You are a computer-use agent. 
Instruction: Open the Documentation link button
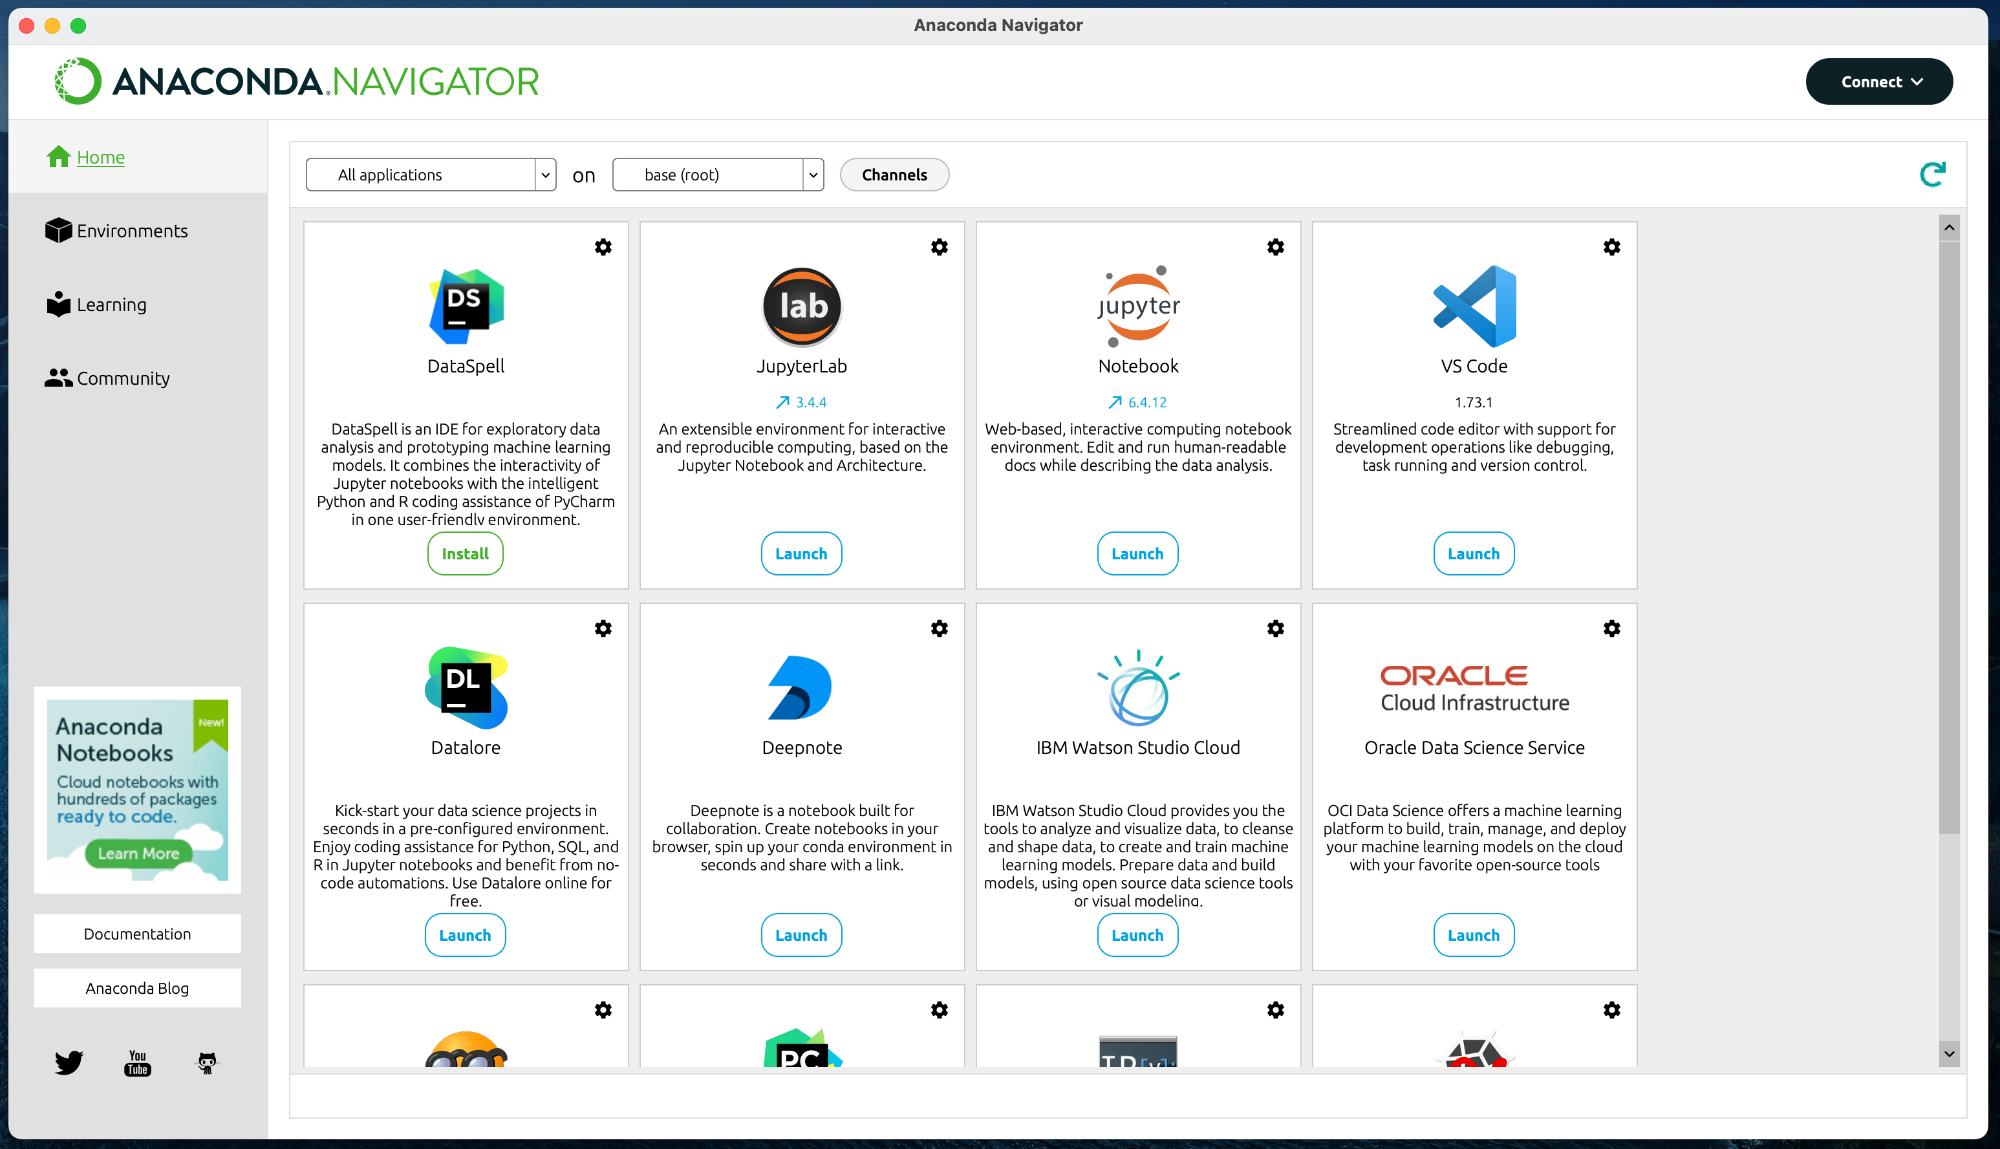click(137, 934)
